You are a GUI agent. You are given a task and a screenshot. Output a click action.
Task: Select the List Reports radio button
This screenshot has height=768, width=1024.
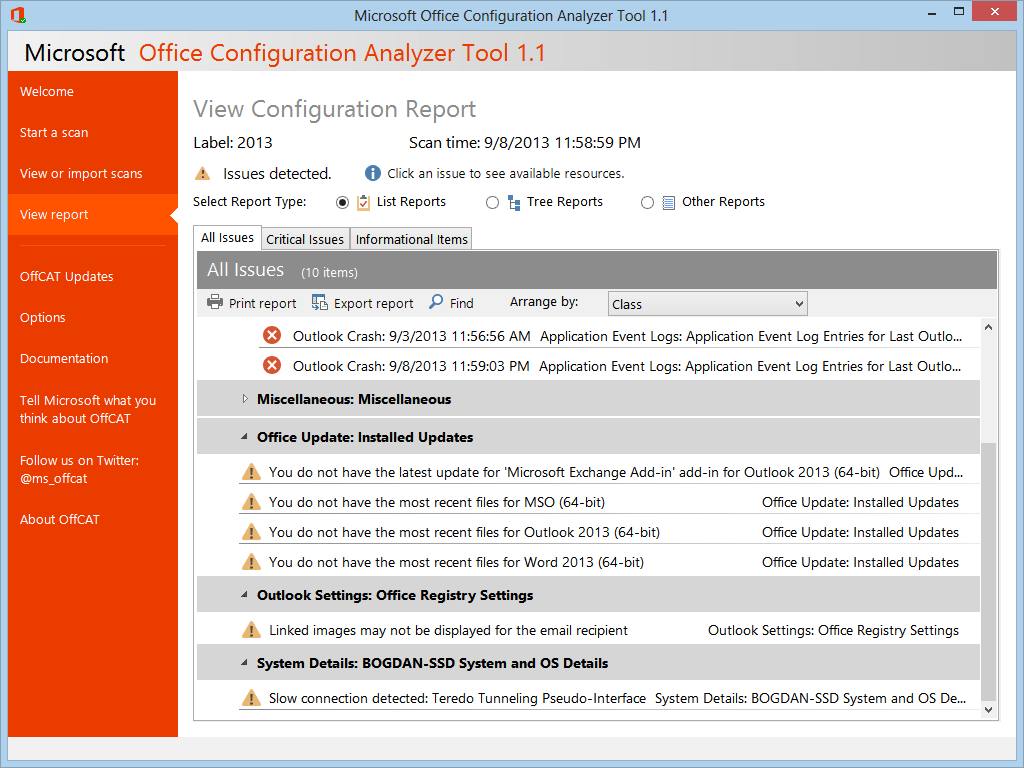342,202
